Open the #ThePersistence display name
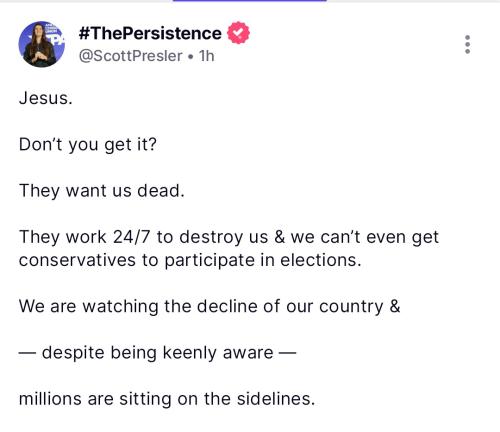Screen dimensions: 500x432 [150, 33]
